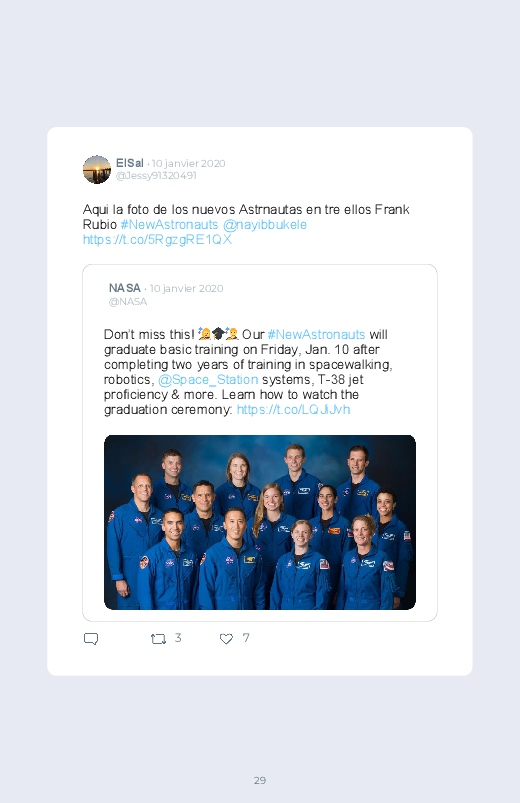Screen dimensions: 520x803
Task: Open the #NewAstronauts hashtag in NASA's tweet
Action: [316, 334]
